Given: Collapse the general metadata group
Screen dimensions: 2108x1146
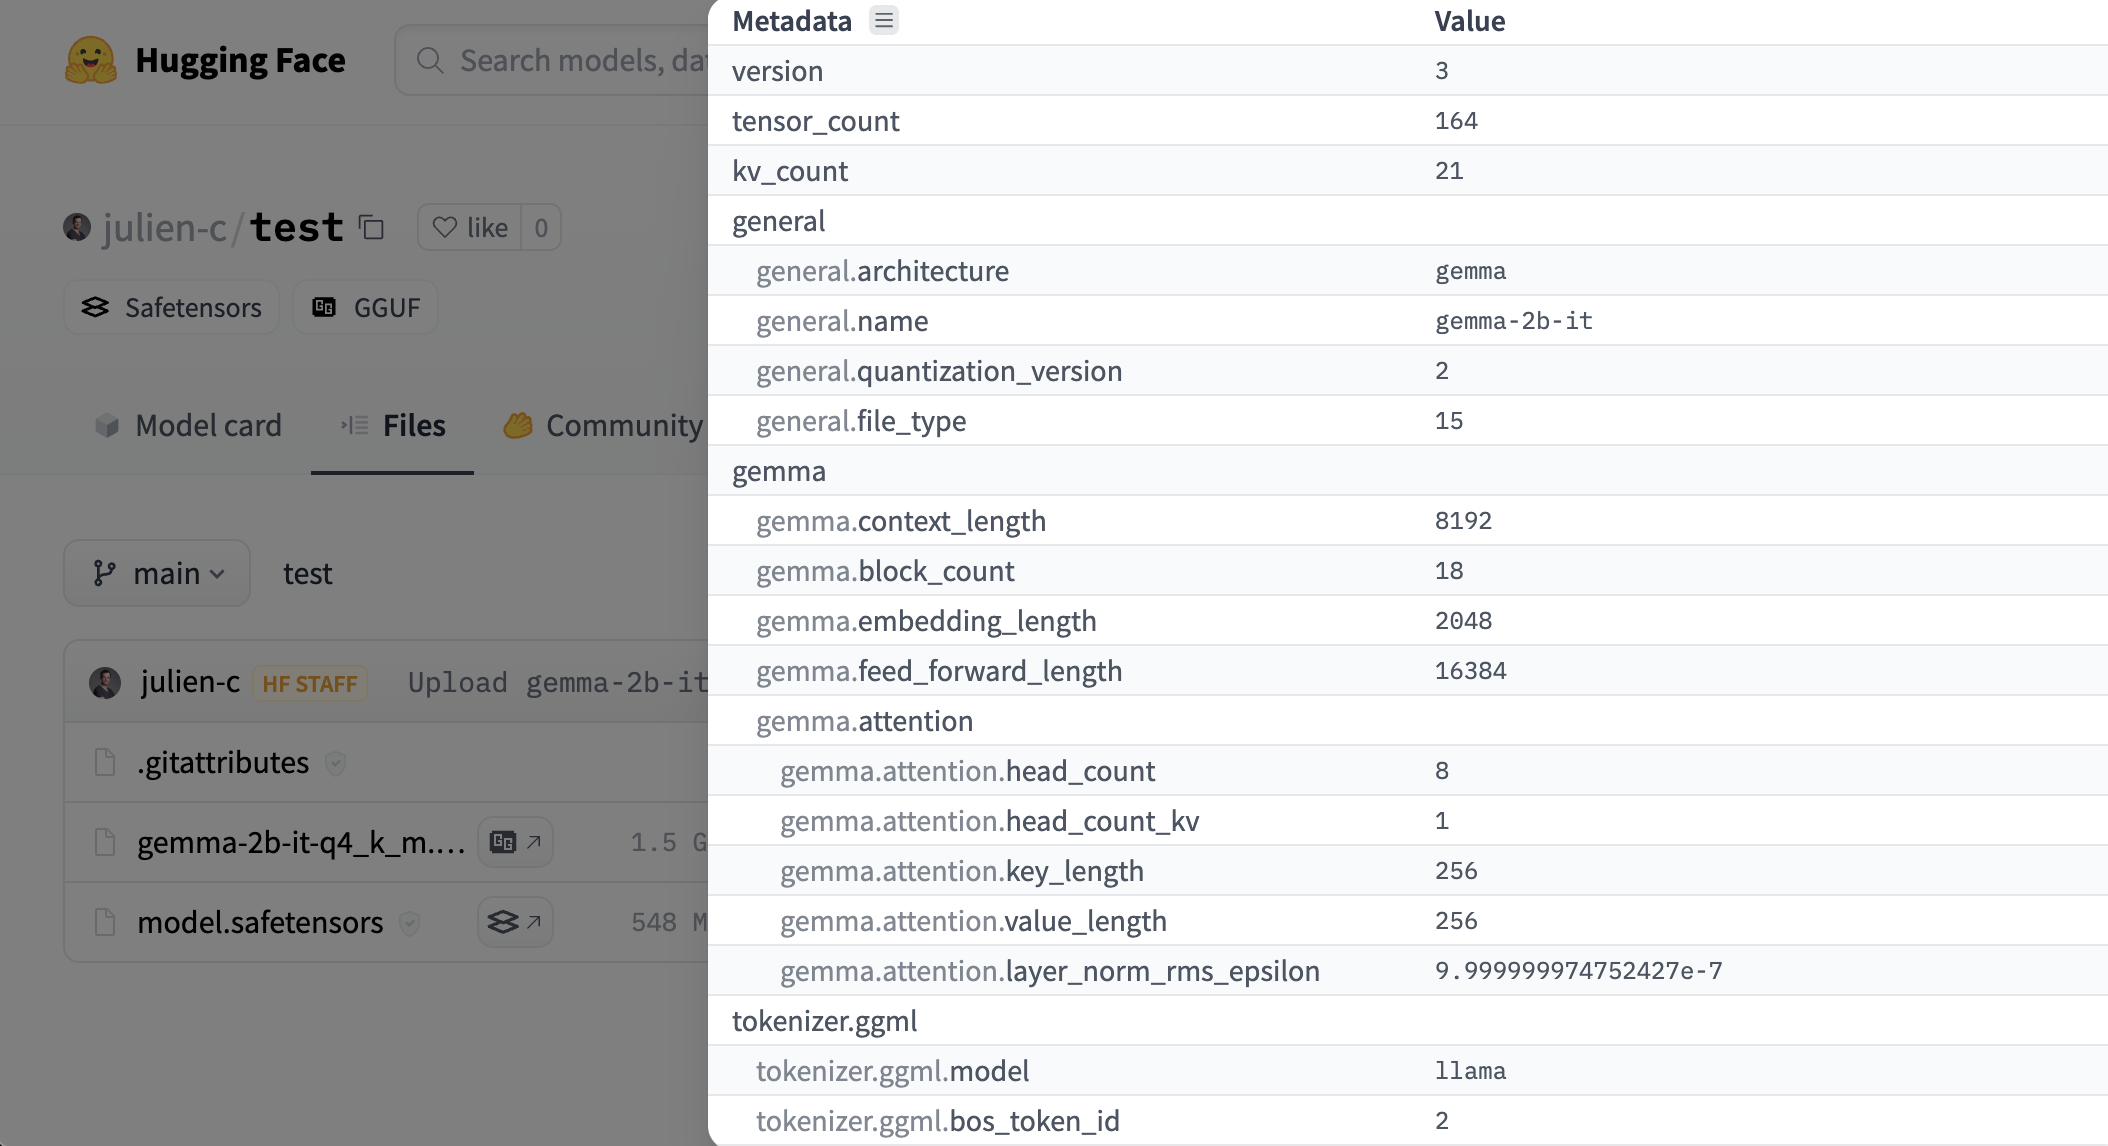Looking at the screenshot, I should [x=779, y=221].
